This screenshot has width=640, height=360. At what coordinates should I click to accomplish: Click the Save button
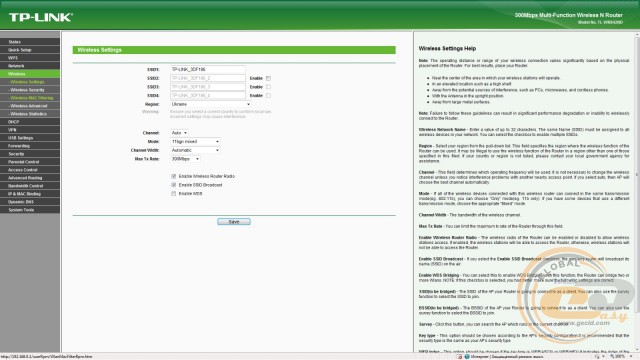click(234, 222)
